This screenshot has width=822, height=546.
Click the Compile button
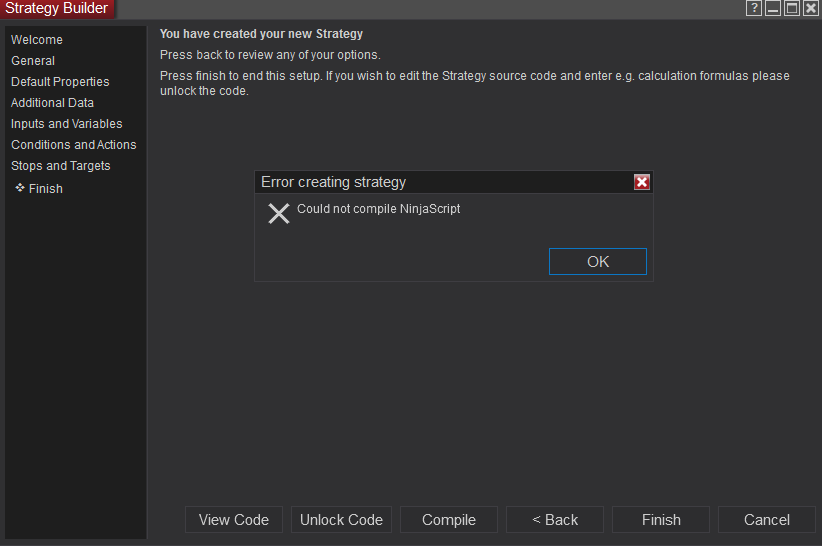click(x=449, y=519)
